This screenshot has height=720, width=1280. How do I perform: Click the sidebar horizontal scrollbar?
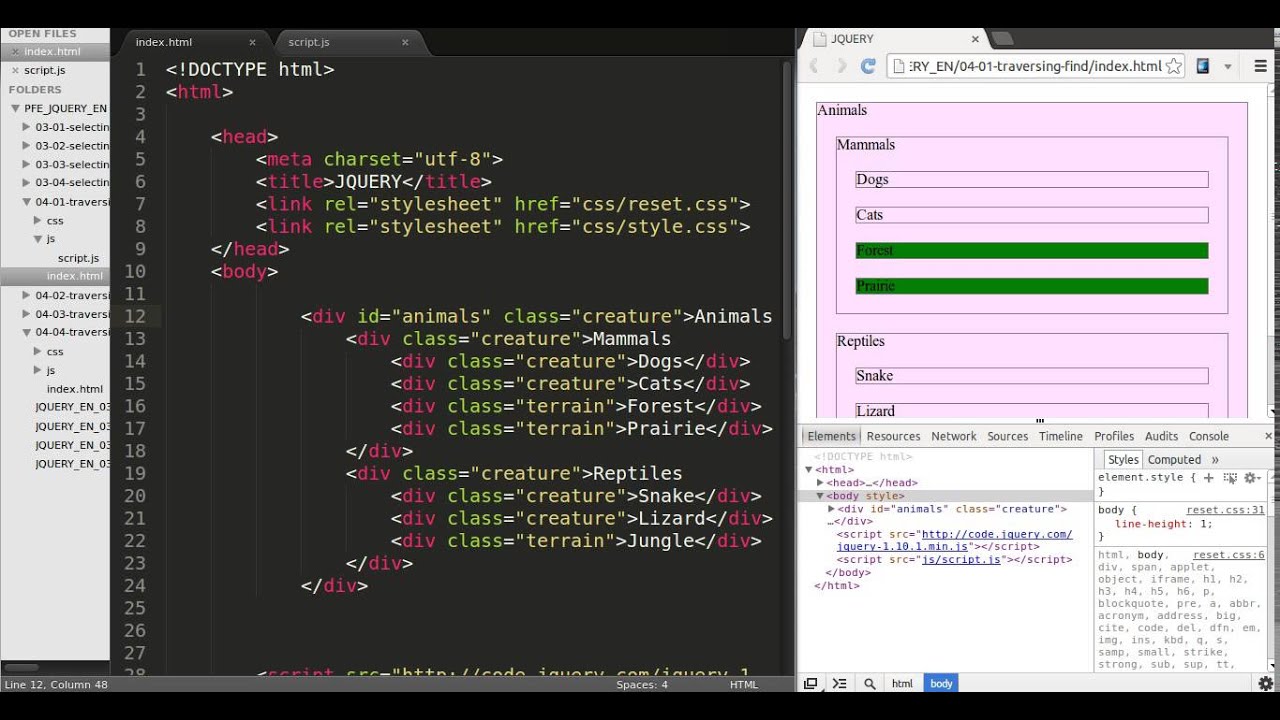click(x=20, y=667)
